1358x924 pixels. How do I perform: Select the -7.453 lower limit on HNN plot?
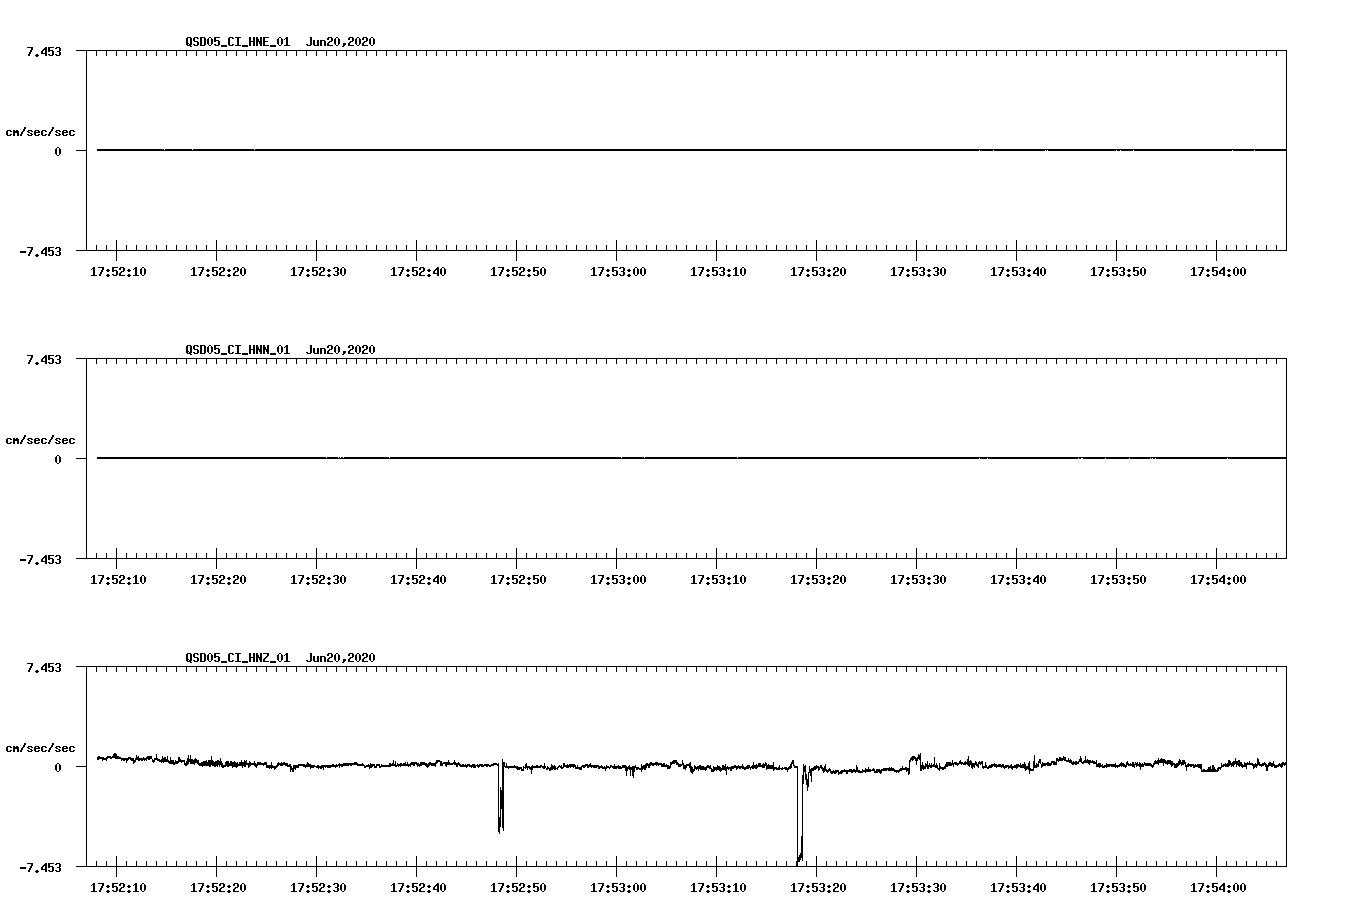click(40, 559)
